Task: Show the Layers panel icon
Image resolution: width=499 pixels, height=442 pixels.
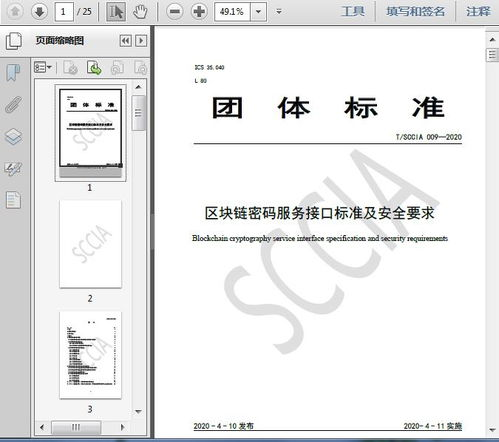Action: click(14, 136)
